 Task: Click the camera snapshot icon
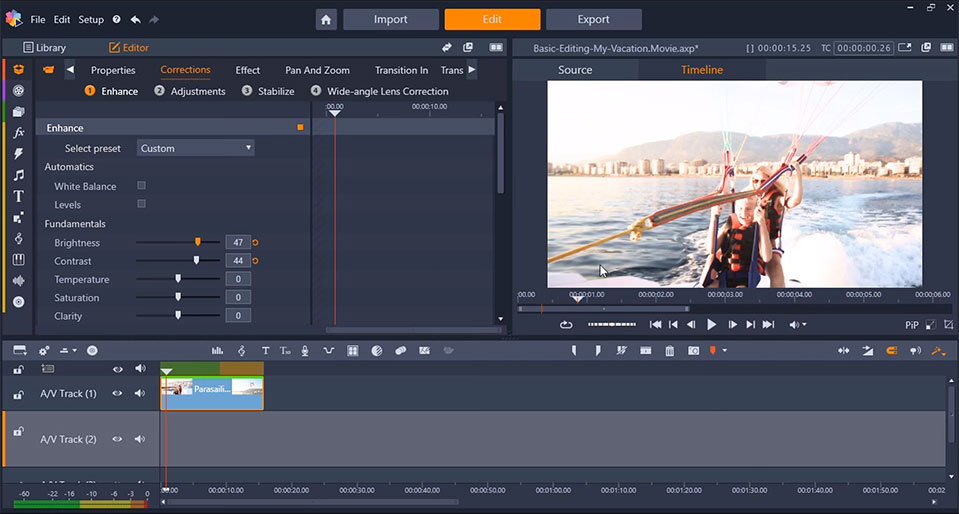pyautogui.click(x=693, y=351)
